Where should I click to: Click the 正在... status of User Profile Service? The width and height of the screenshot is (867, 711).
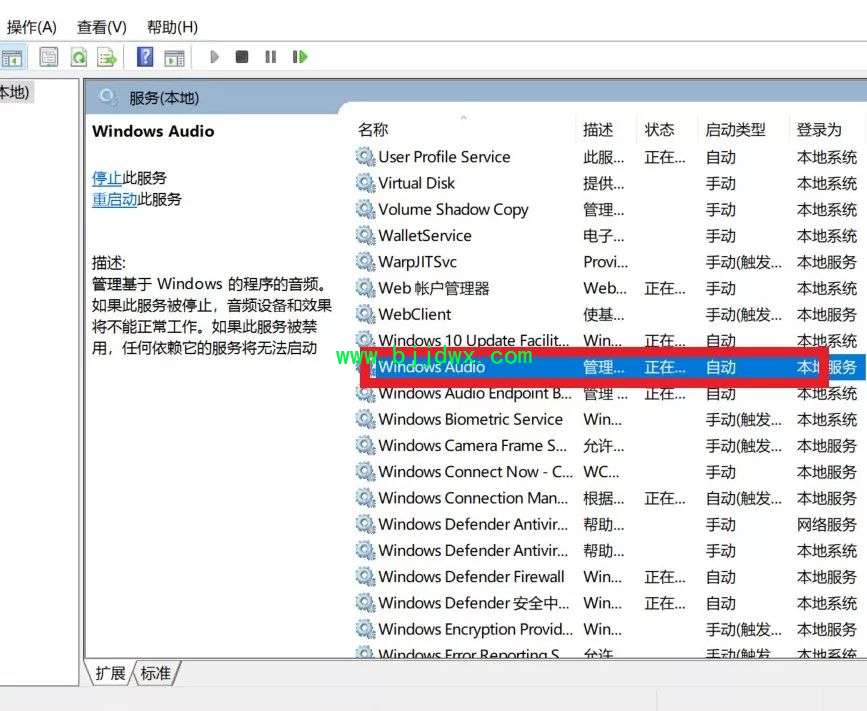[x=665, y=157]
